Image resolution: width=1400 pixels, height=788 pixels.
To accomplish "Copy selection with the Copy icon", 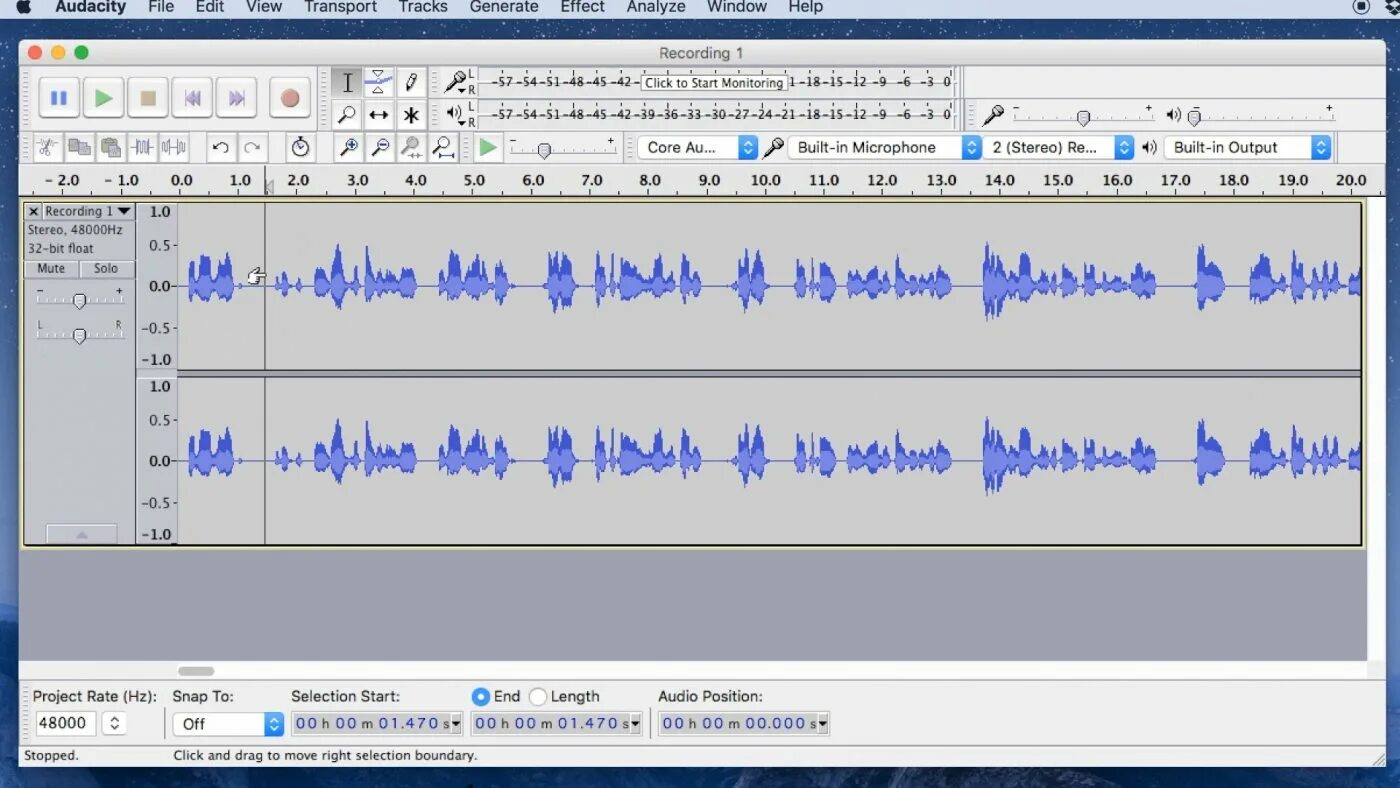I will [79, 148].
